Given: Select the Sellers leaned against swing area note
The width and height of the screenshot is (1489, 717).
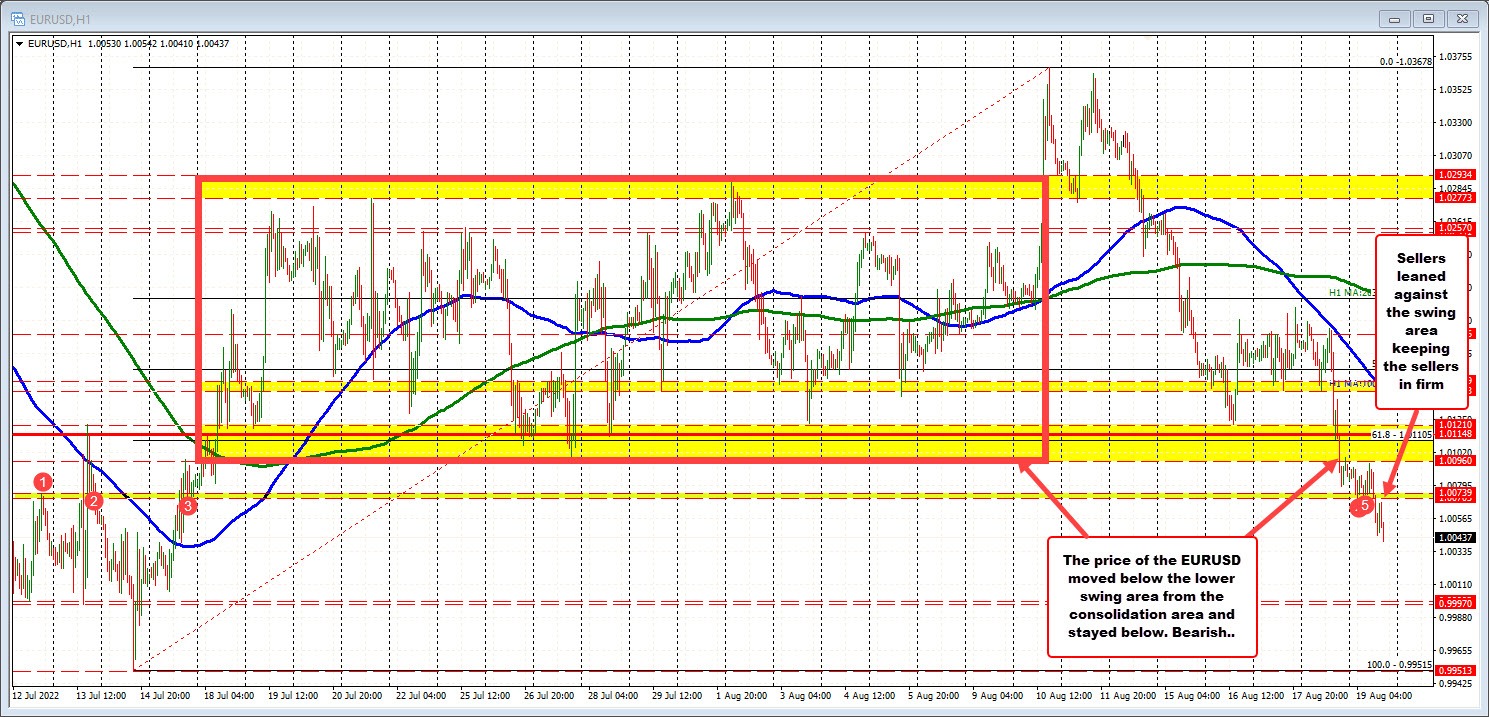Looking at the screenshot, I should tap(1420, 320).
